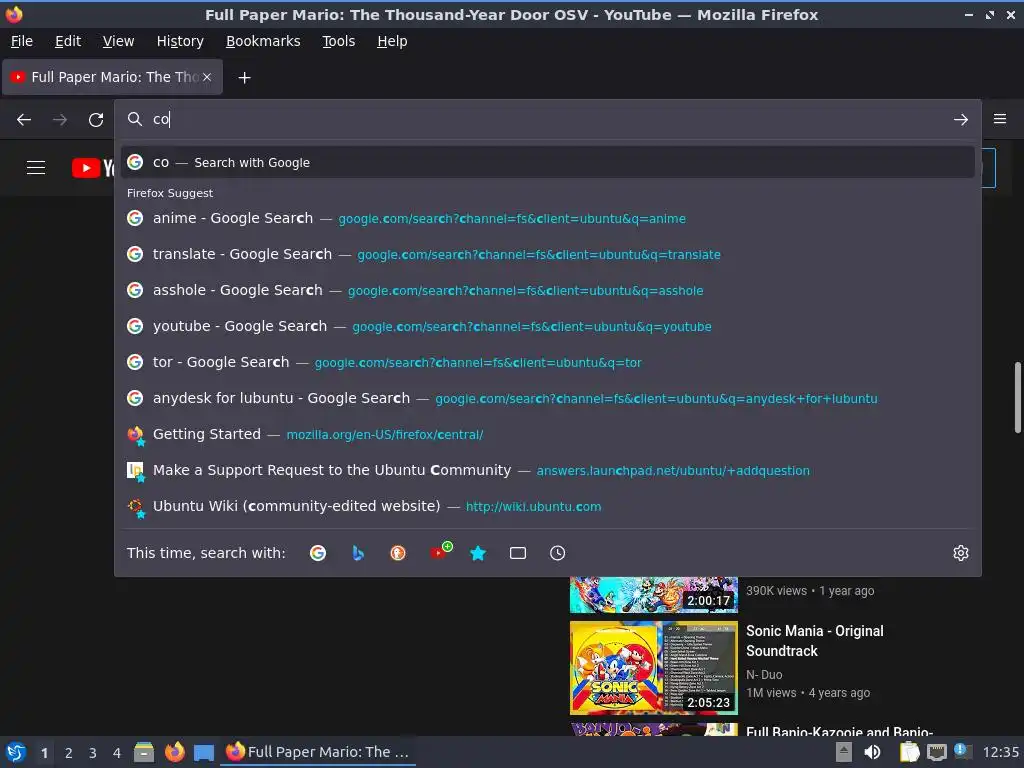Open the View menu
1024x768 pixels.
(x=118, y=41)
